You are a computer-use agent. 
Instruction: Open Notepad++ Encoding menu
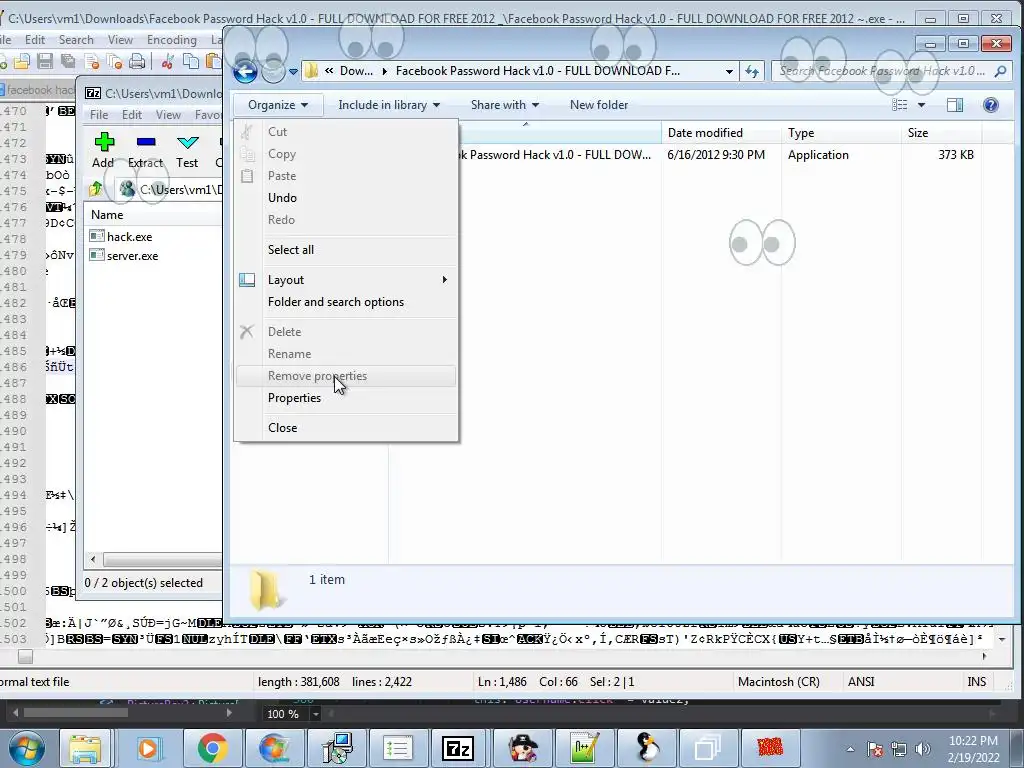pyautogui.click(x=172, y=40)
